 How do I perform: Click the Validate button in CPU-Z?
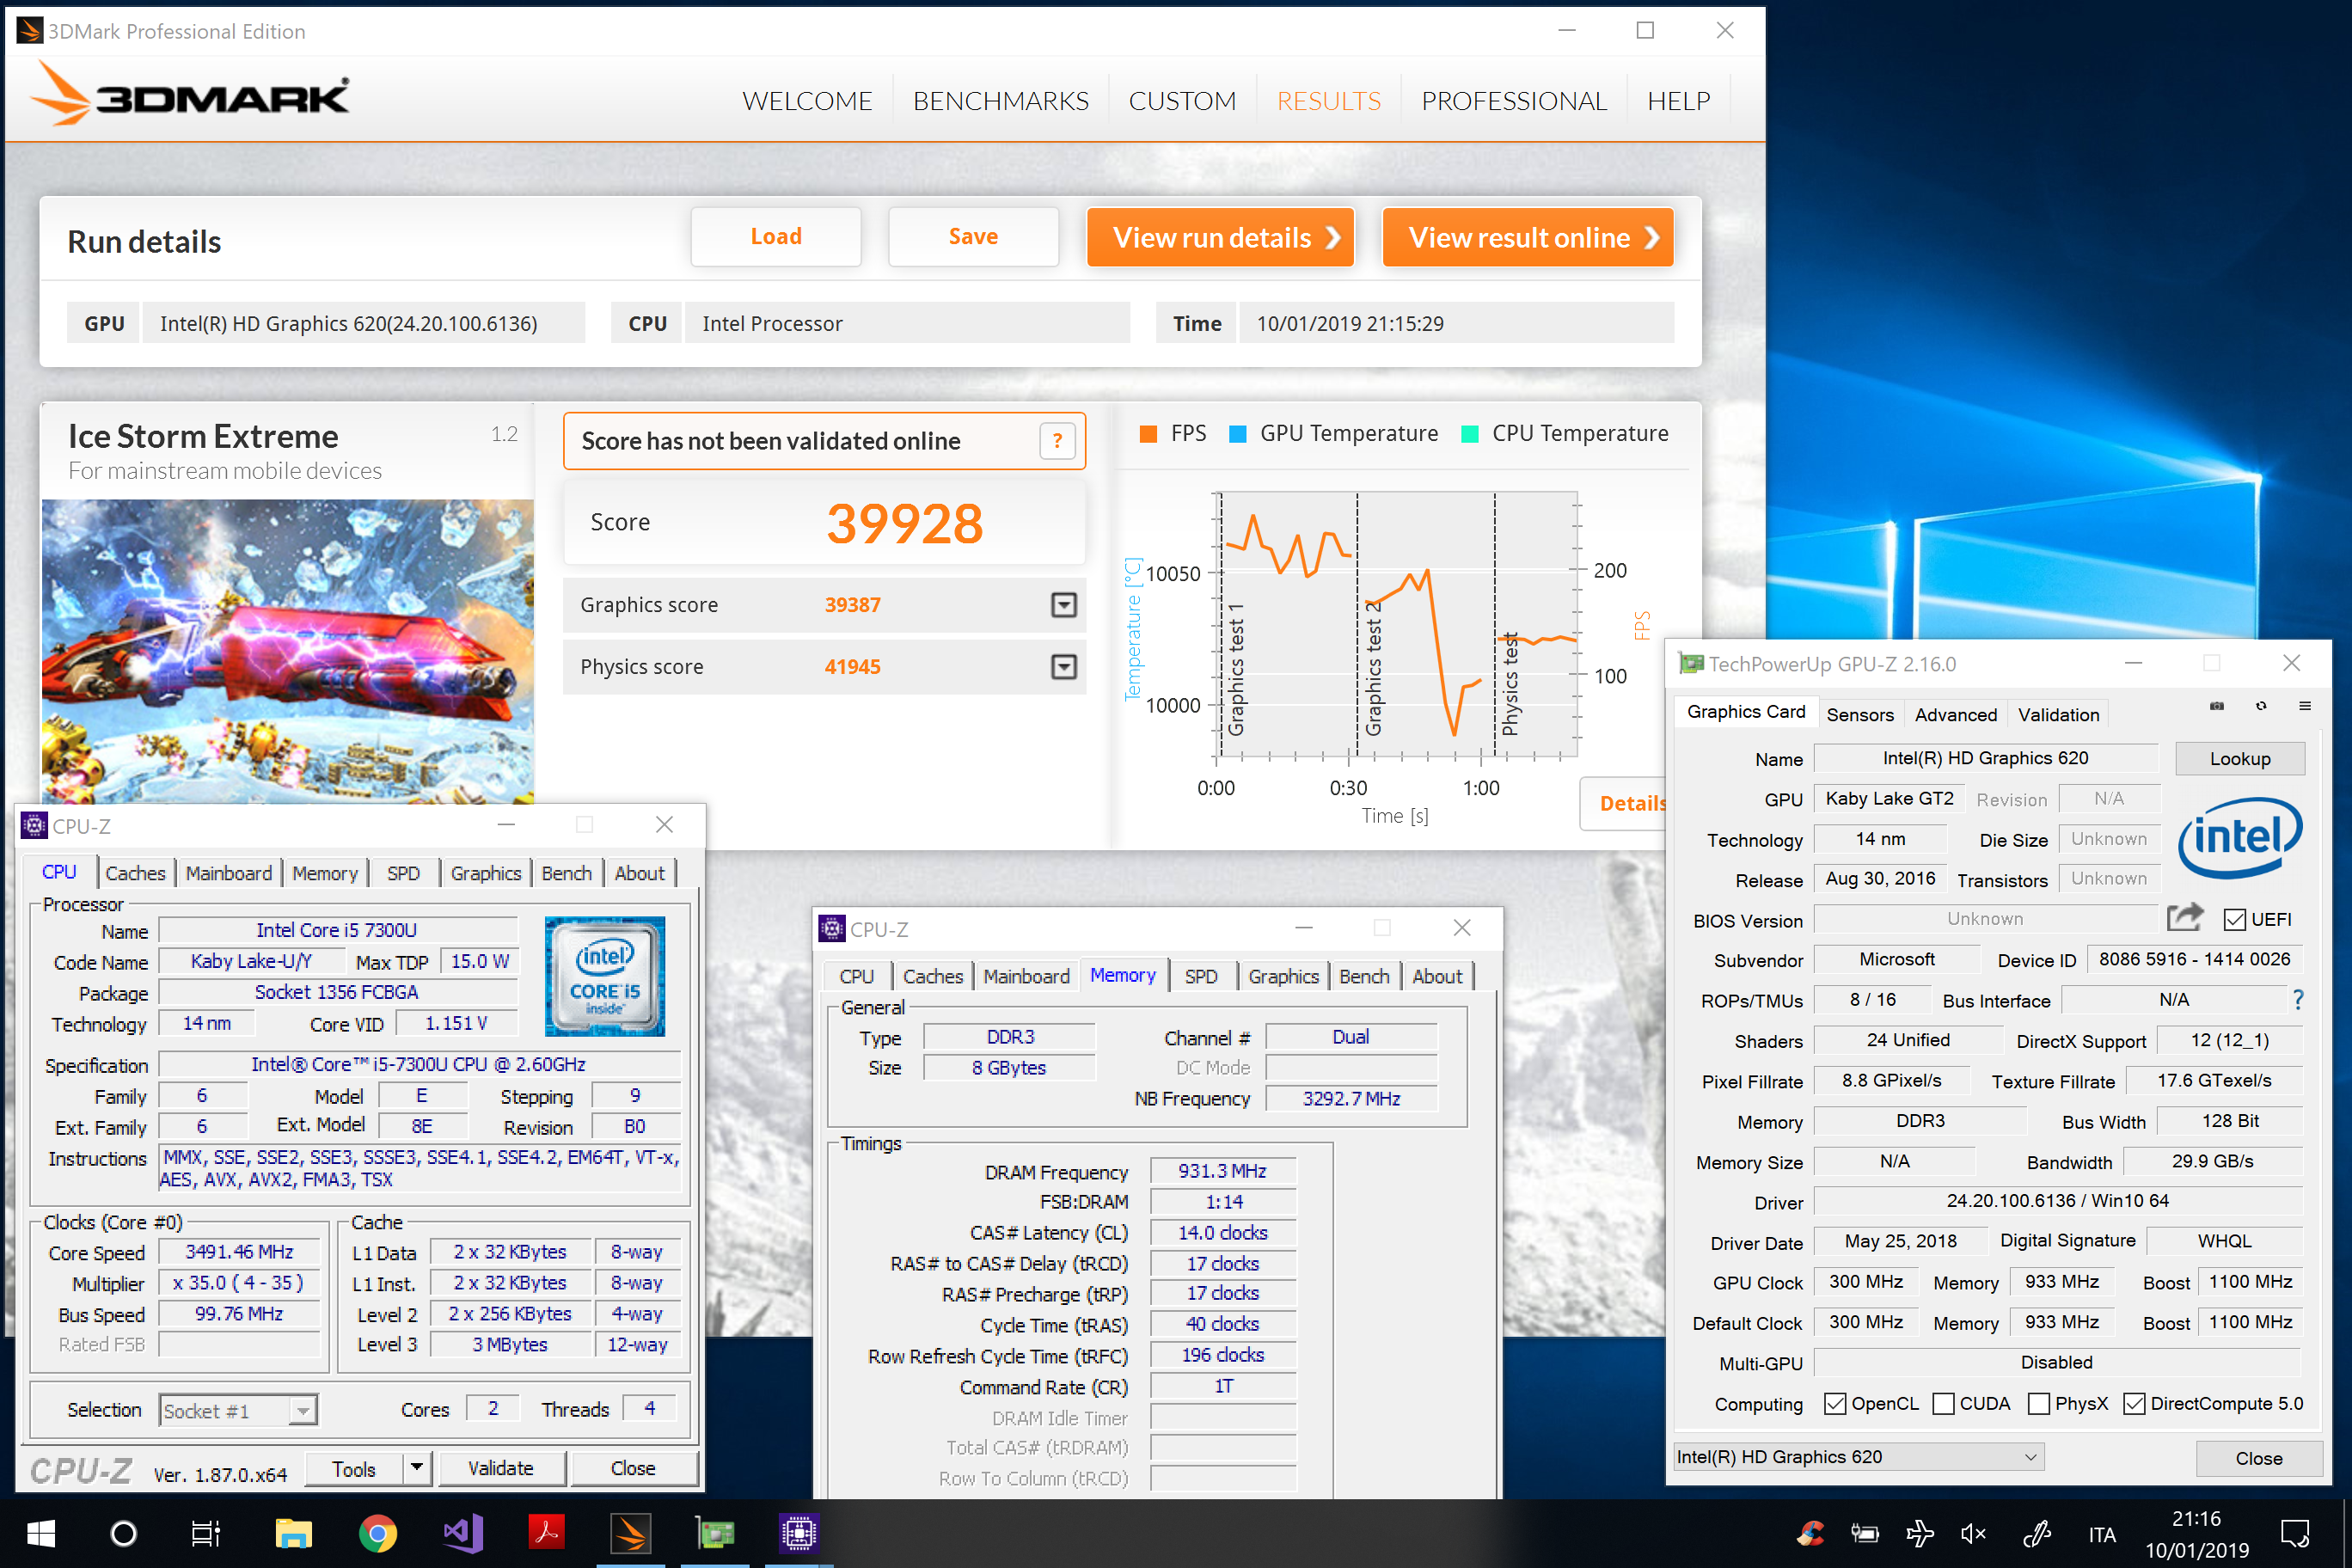501,1467
